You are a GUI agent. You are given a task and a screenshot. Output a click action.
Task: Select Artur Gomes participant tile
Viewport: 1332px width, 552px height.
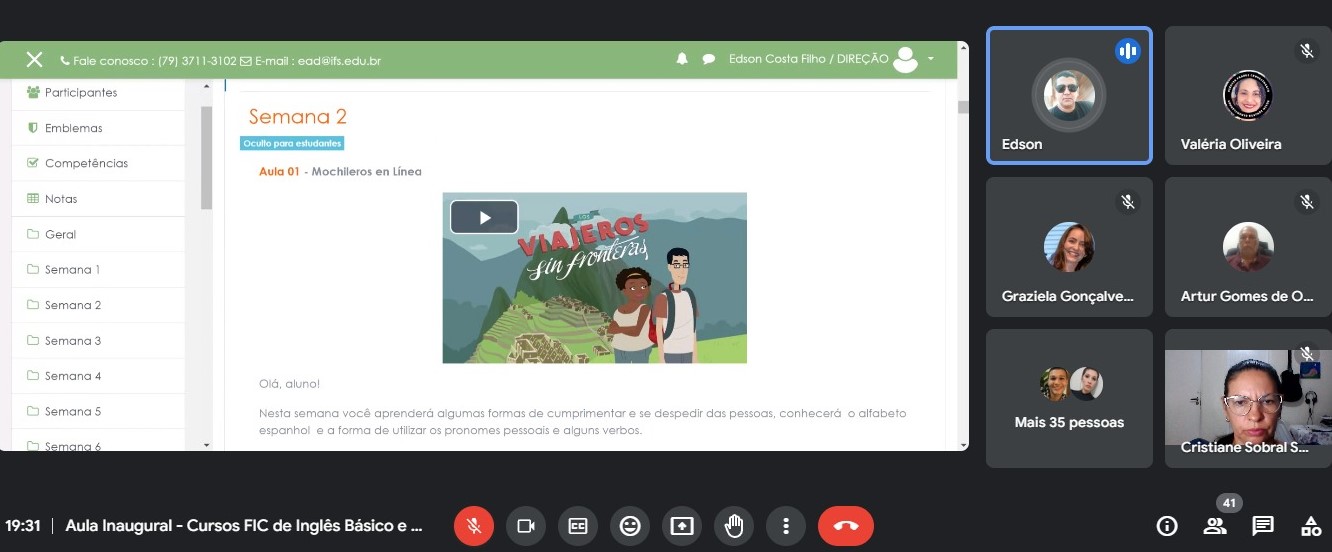click(1247, 247)
